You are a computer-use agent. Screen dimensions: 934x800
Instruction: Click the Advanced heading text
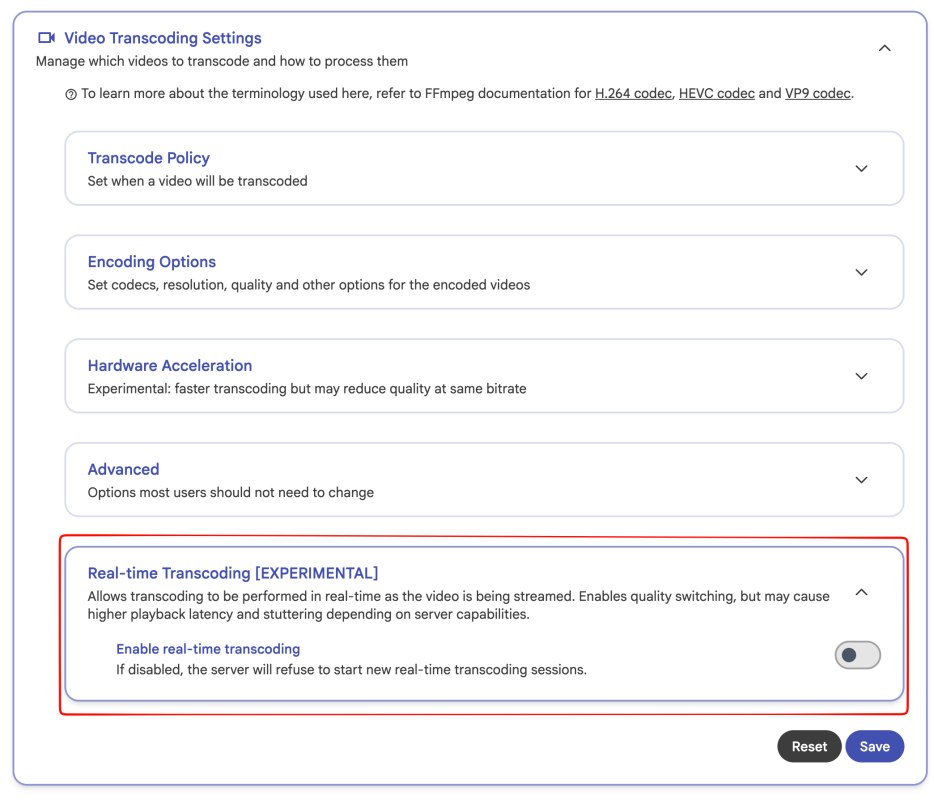[123, 469]
